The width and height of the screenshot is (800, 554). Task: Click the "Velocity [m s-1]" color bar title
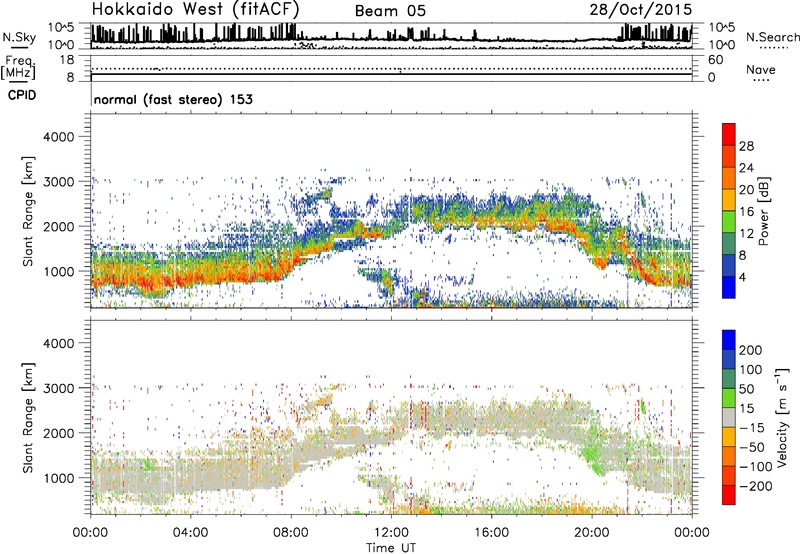click(x=782, y=417)
